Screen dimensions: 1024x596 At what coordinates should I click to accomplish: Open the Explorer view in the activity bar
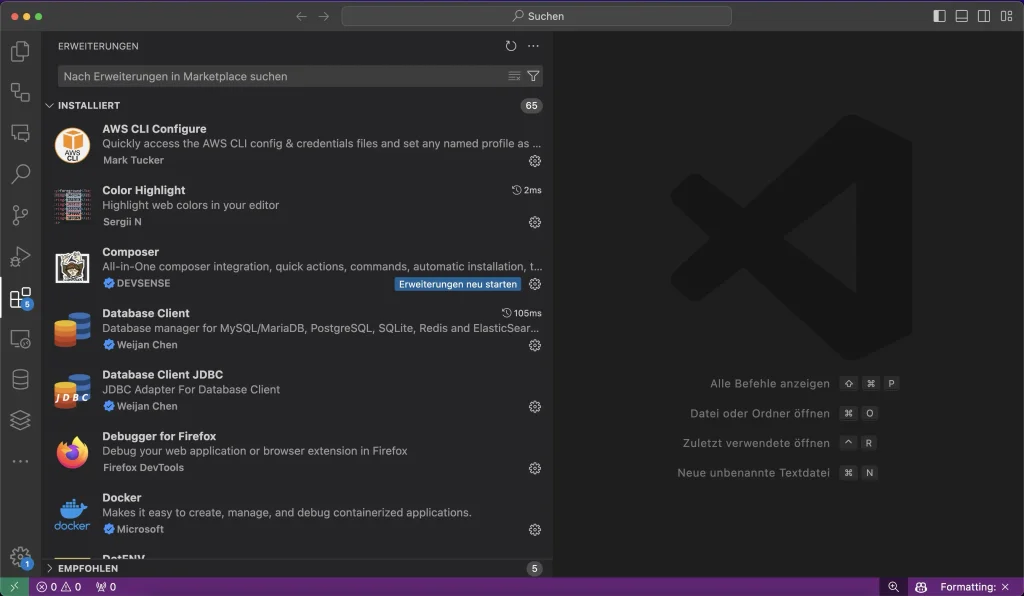pyautogui.click(x=20, y=51)
